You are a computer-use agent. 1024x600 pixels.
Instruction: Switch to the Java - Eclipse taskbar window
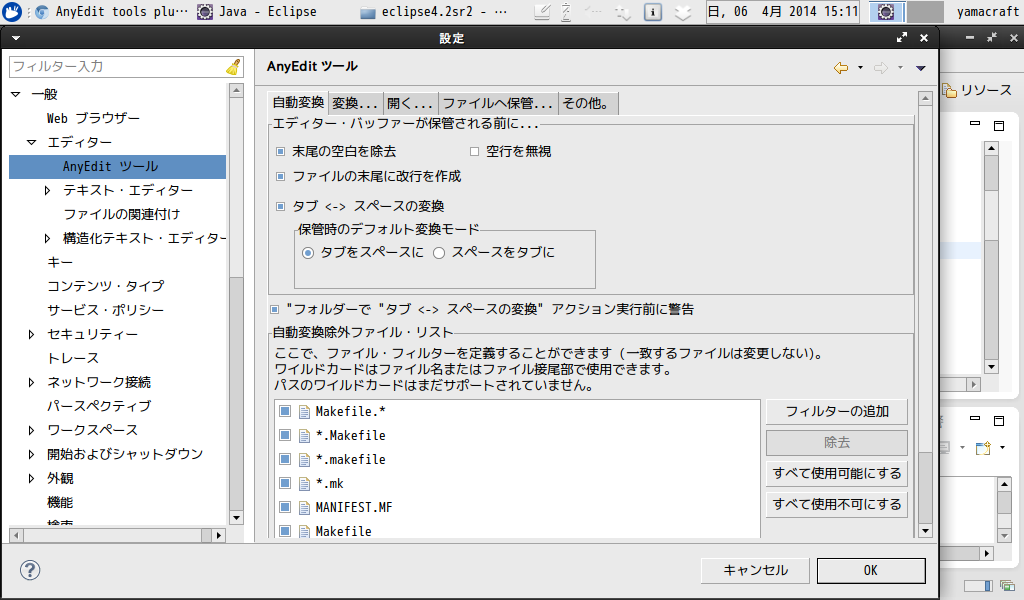click(257, 11)
